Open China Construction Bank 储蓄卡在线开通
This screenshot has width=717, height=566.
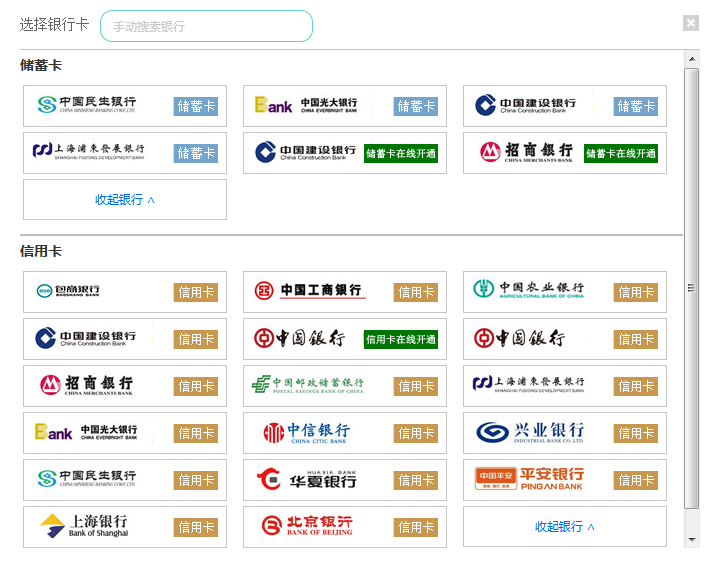click(x=345, y=153)
